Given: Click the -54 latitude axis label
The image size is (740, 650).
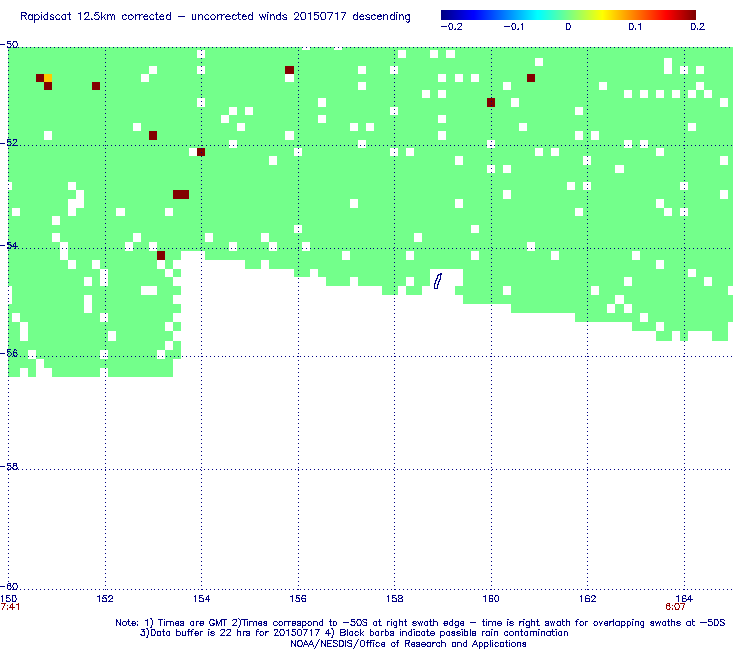Looking at the screenshot, I should [x=9, y=245].
